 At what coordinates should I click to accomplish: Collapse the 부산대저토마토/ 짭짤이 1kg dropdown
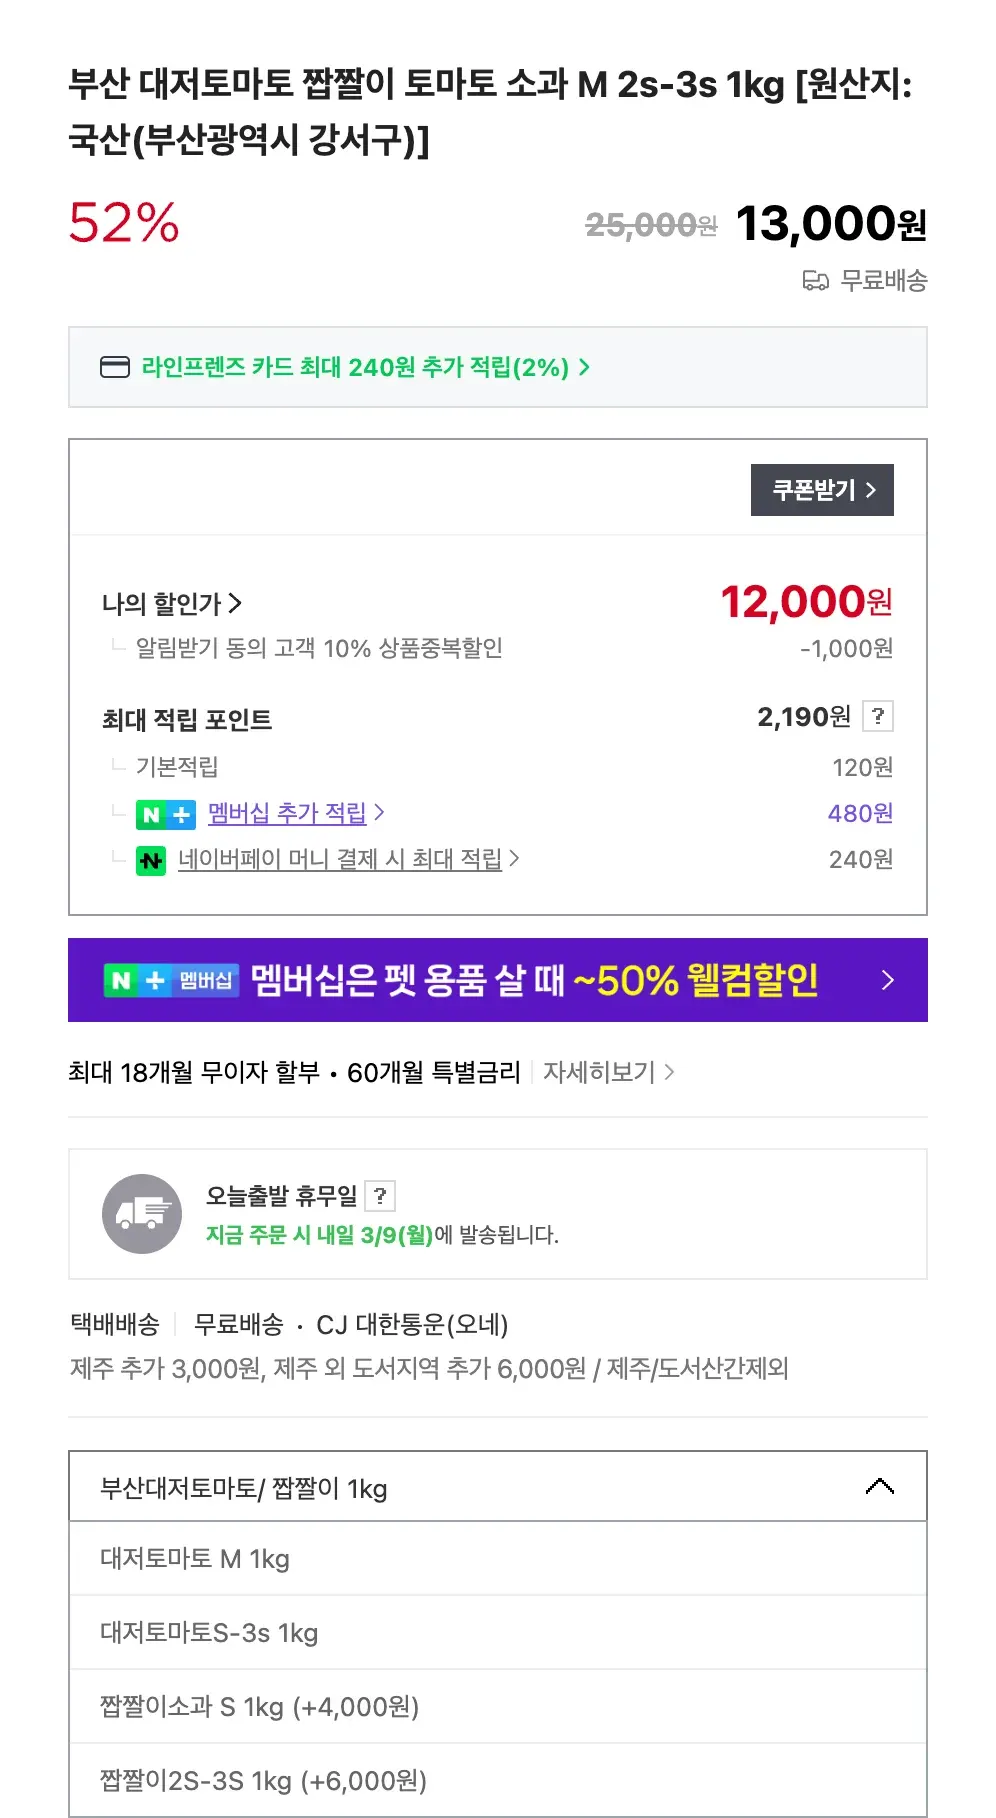879,1487
